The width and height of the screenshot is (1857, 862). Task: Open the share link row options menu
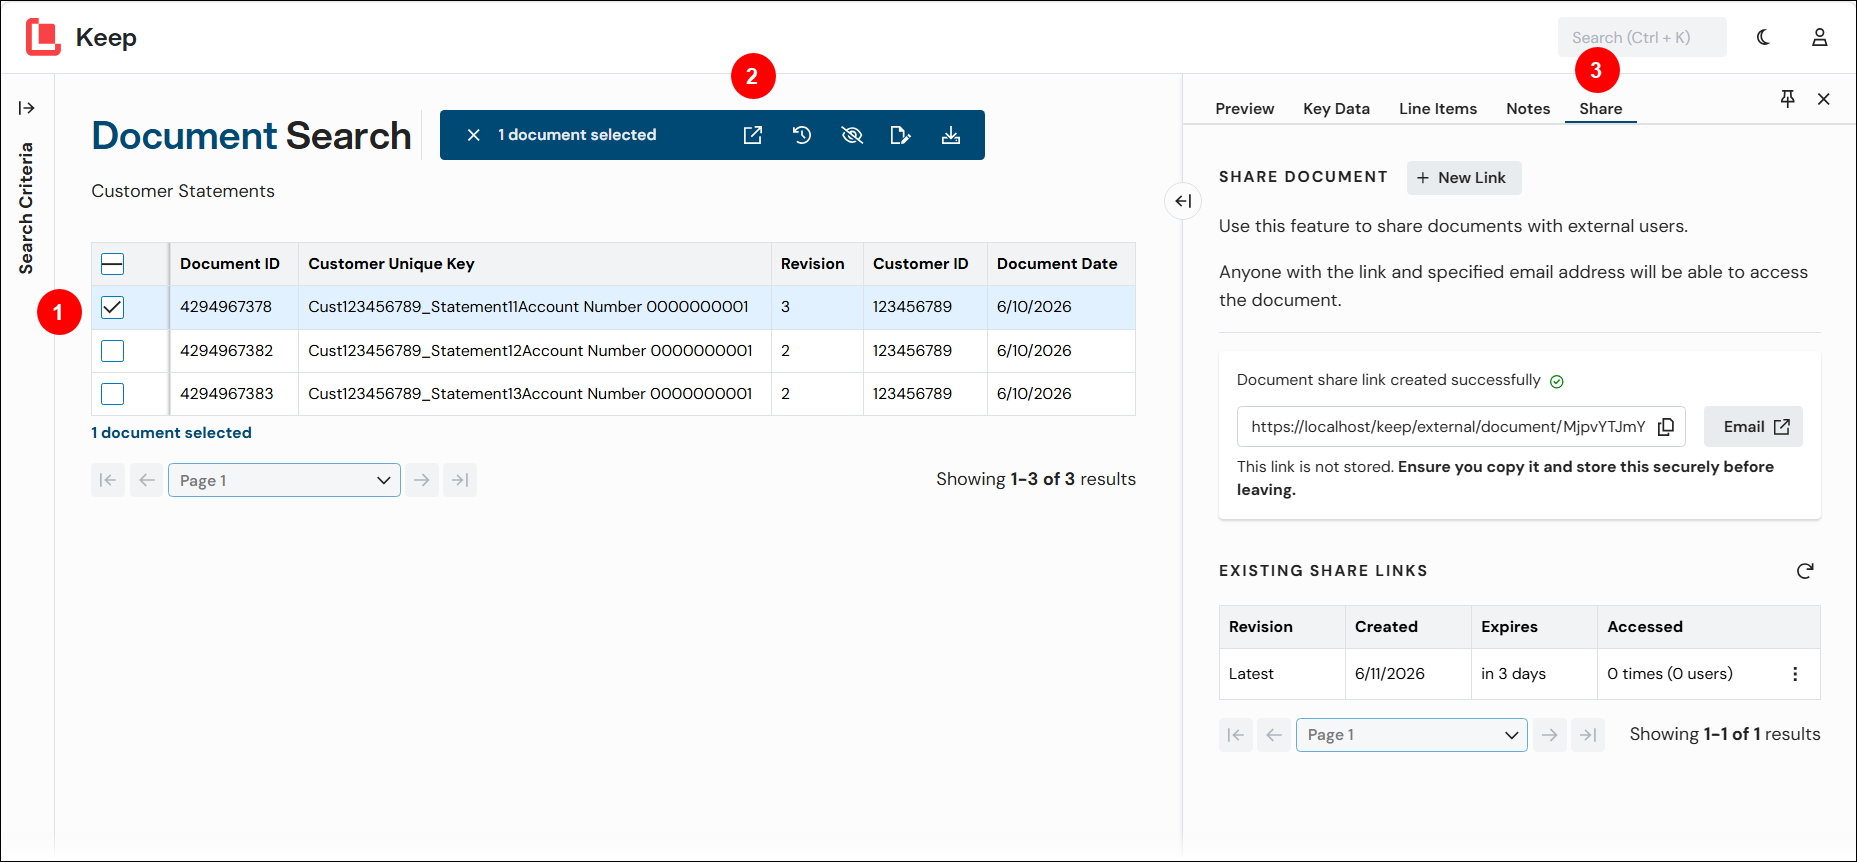pos(1795,674)
